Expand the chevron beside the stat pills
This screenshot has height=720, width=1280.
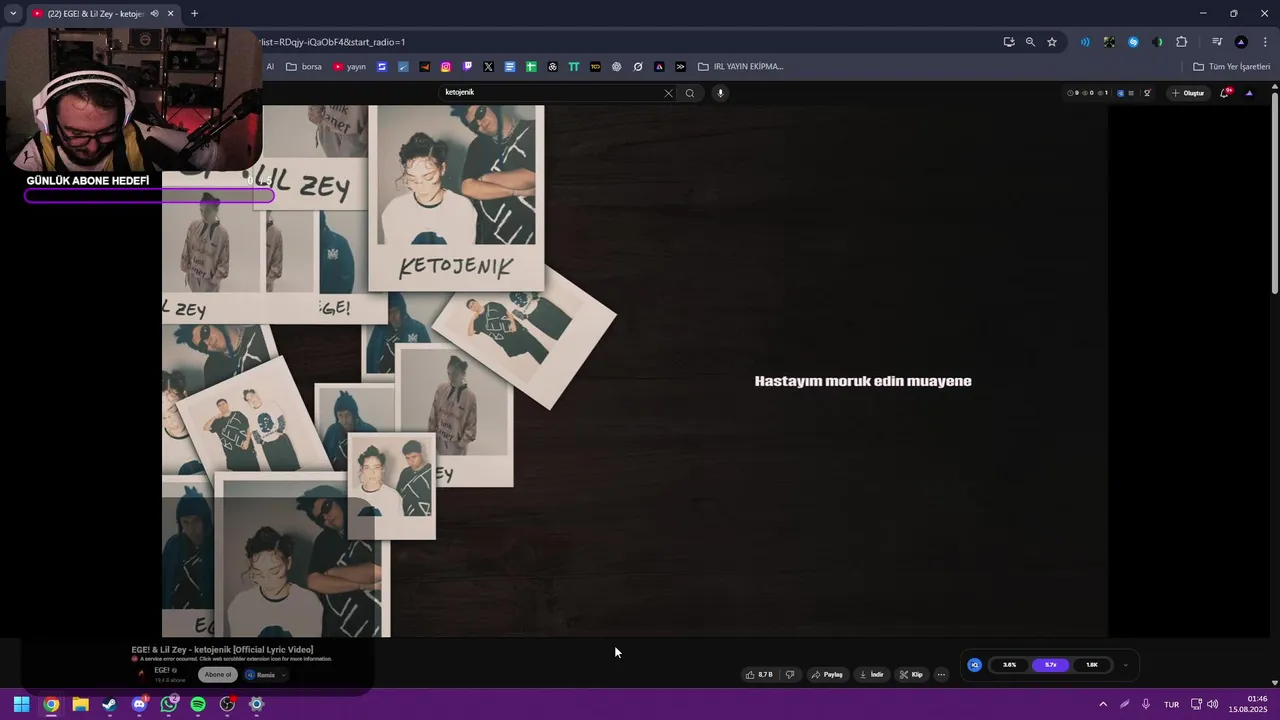1125,665
